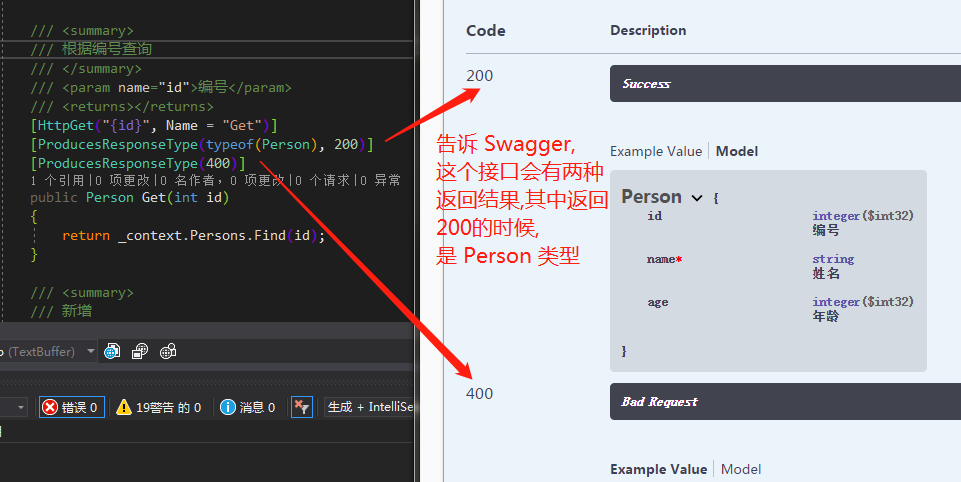This screenshot has height=482, width=961.
Task: Click the first 0 项更改 CodeLens link
Action: click(x=122, y=180)
